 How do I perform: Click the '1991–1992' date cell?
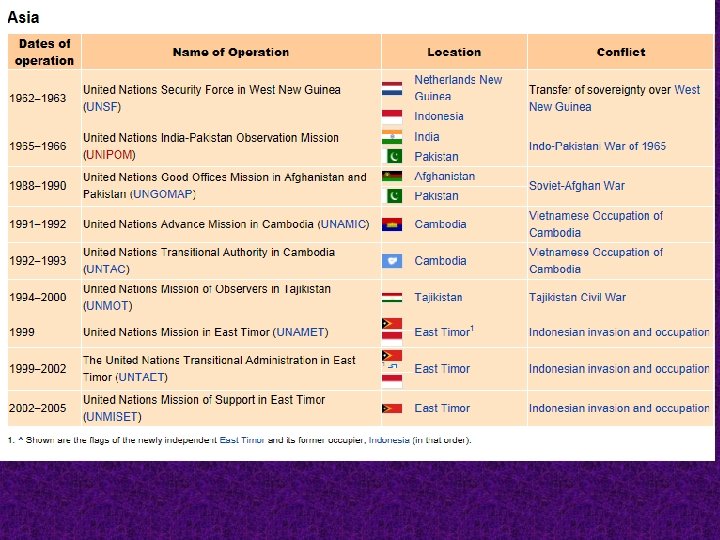pos(38,225)
